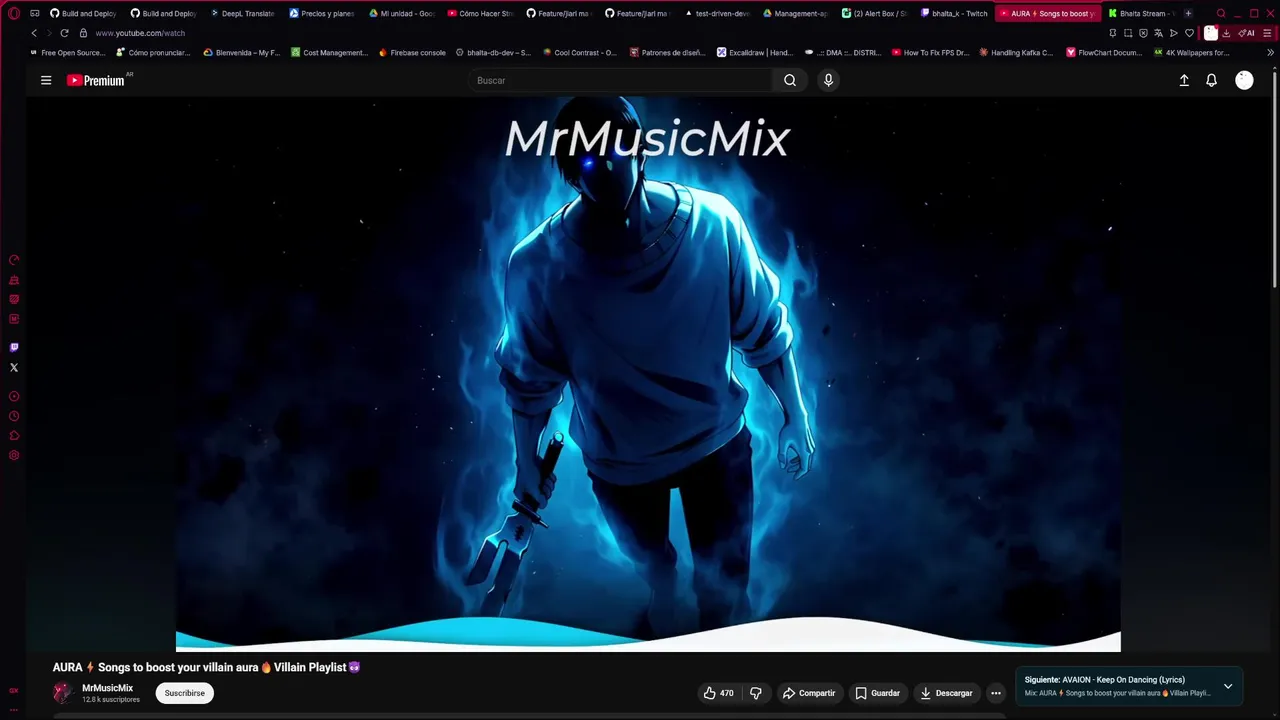This screenshot has height=720, width=1280.
Task: Open the Easy Setup menu icon
Action: 1267,33
